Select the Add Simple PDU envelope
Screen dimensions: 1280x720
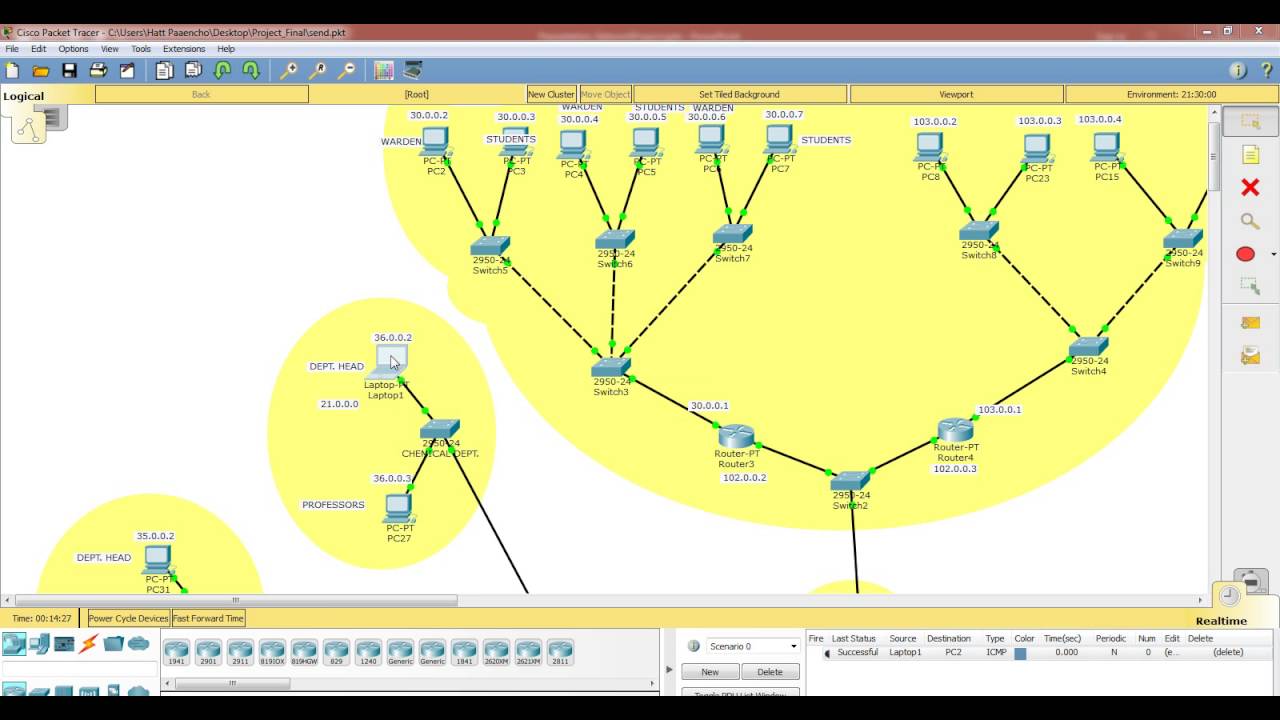(1250, 322)
